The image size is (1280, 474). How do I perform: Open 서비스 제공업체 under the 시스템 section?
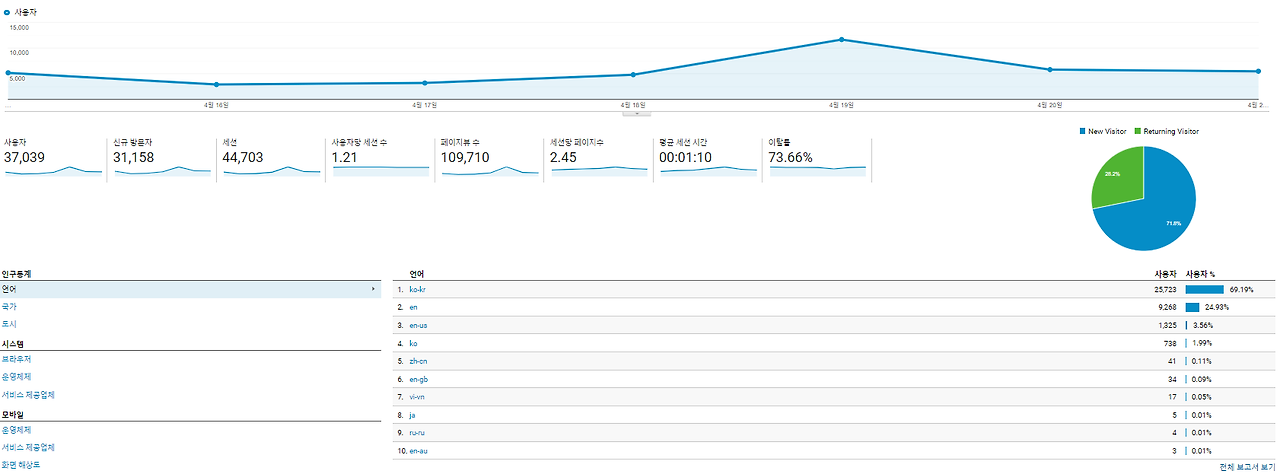point(28,394)
